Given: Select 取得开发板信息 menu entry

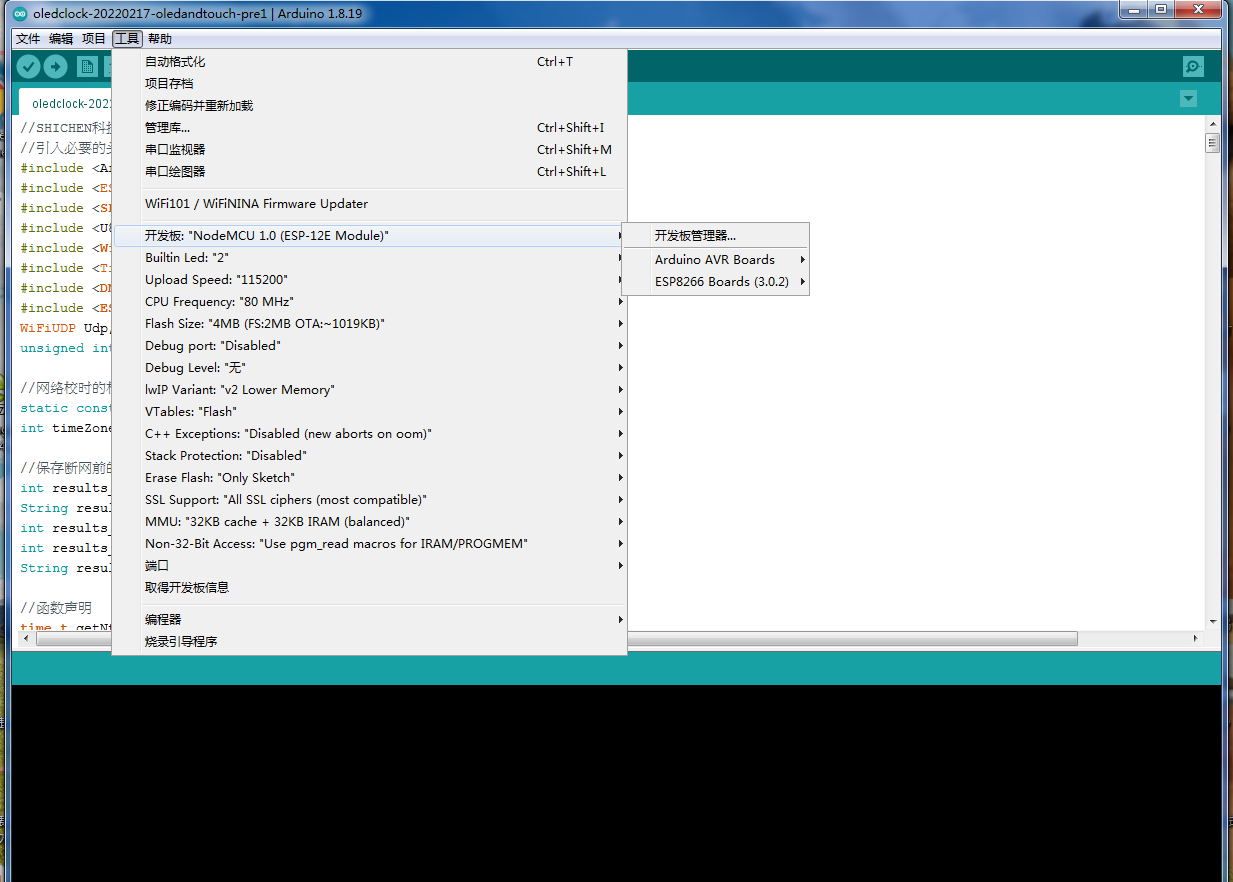Looking at the screenshot, I should click(369, 588).
